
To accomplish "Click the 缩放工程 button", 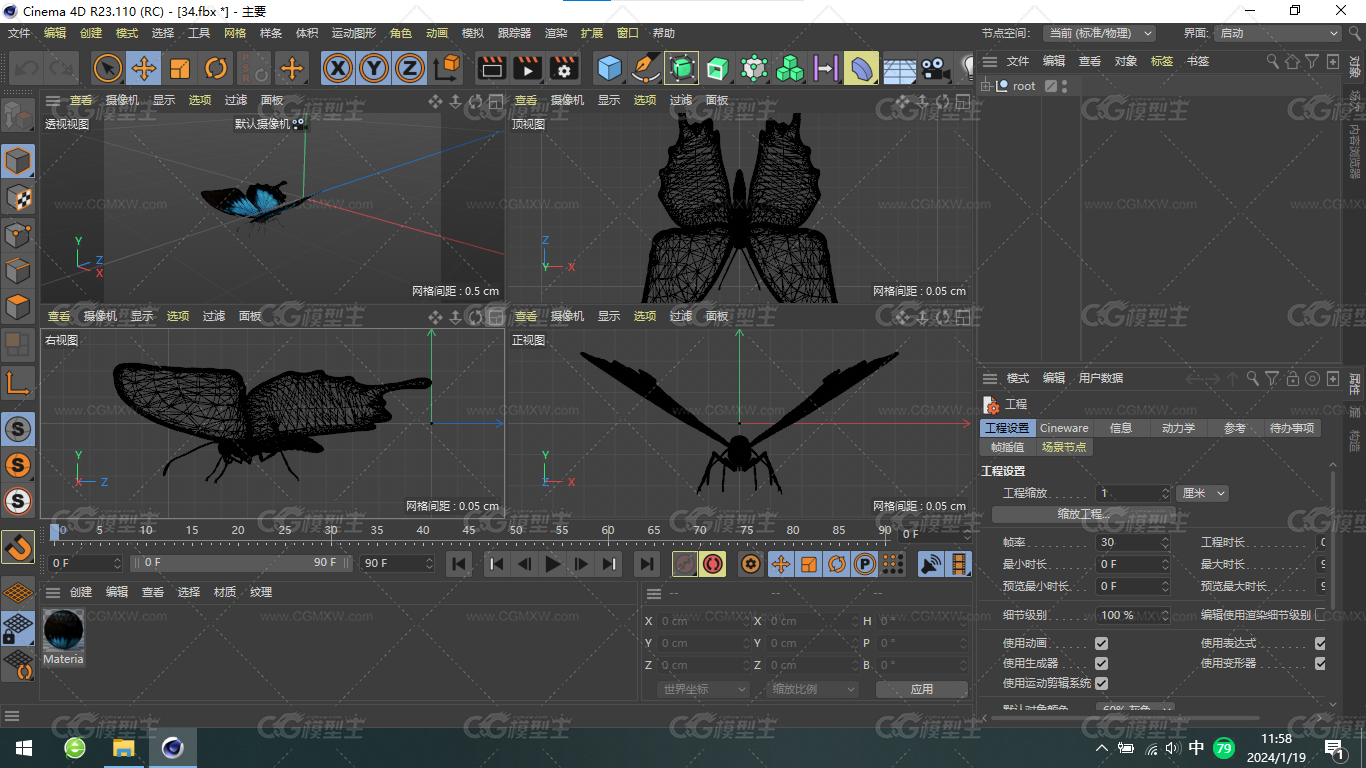I will click(x=1084, y=514).
